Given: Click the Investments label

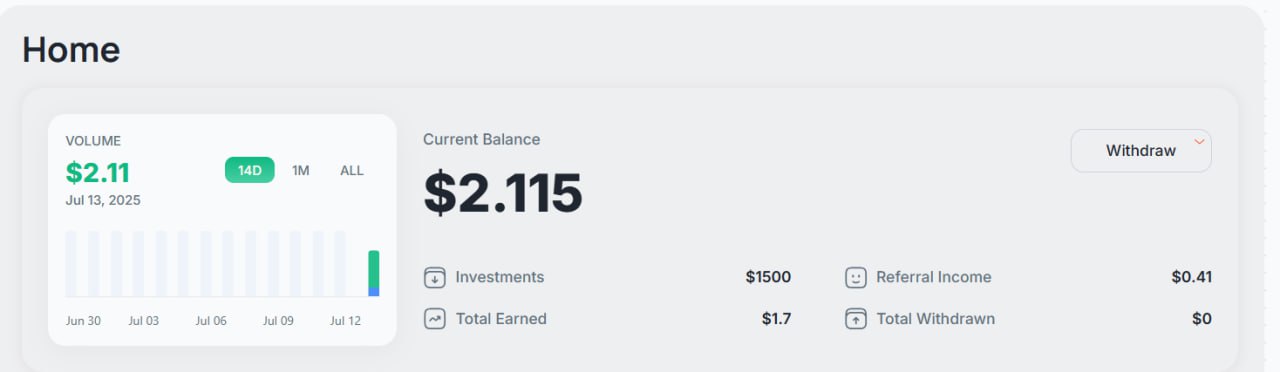Looking at the screenshot, I should (500, 277).
